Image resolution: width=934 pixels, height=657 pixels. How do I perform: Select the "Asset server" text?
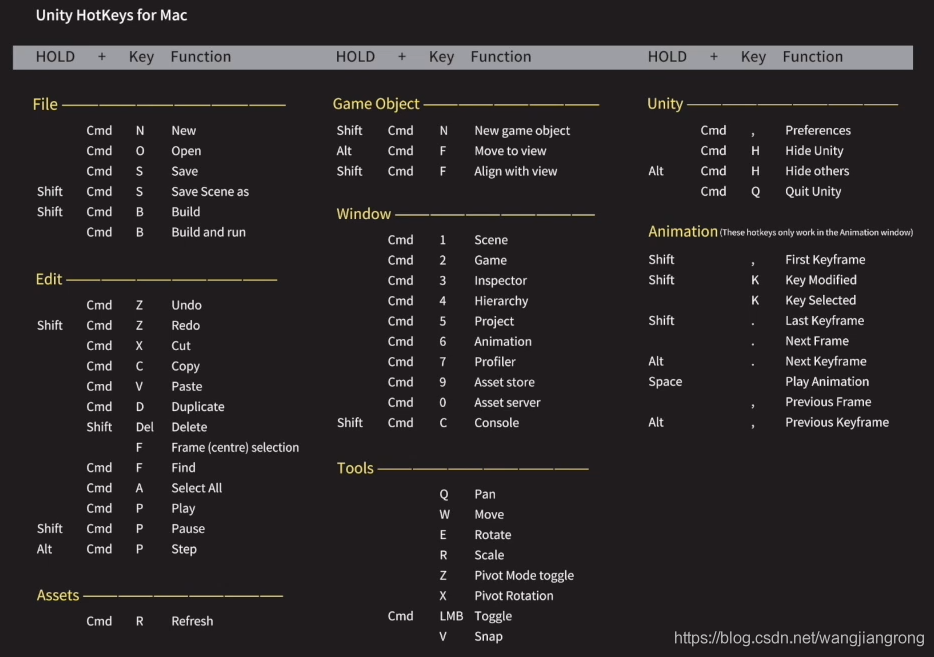click(x=508, y=403)
